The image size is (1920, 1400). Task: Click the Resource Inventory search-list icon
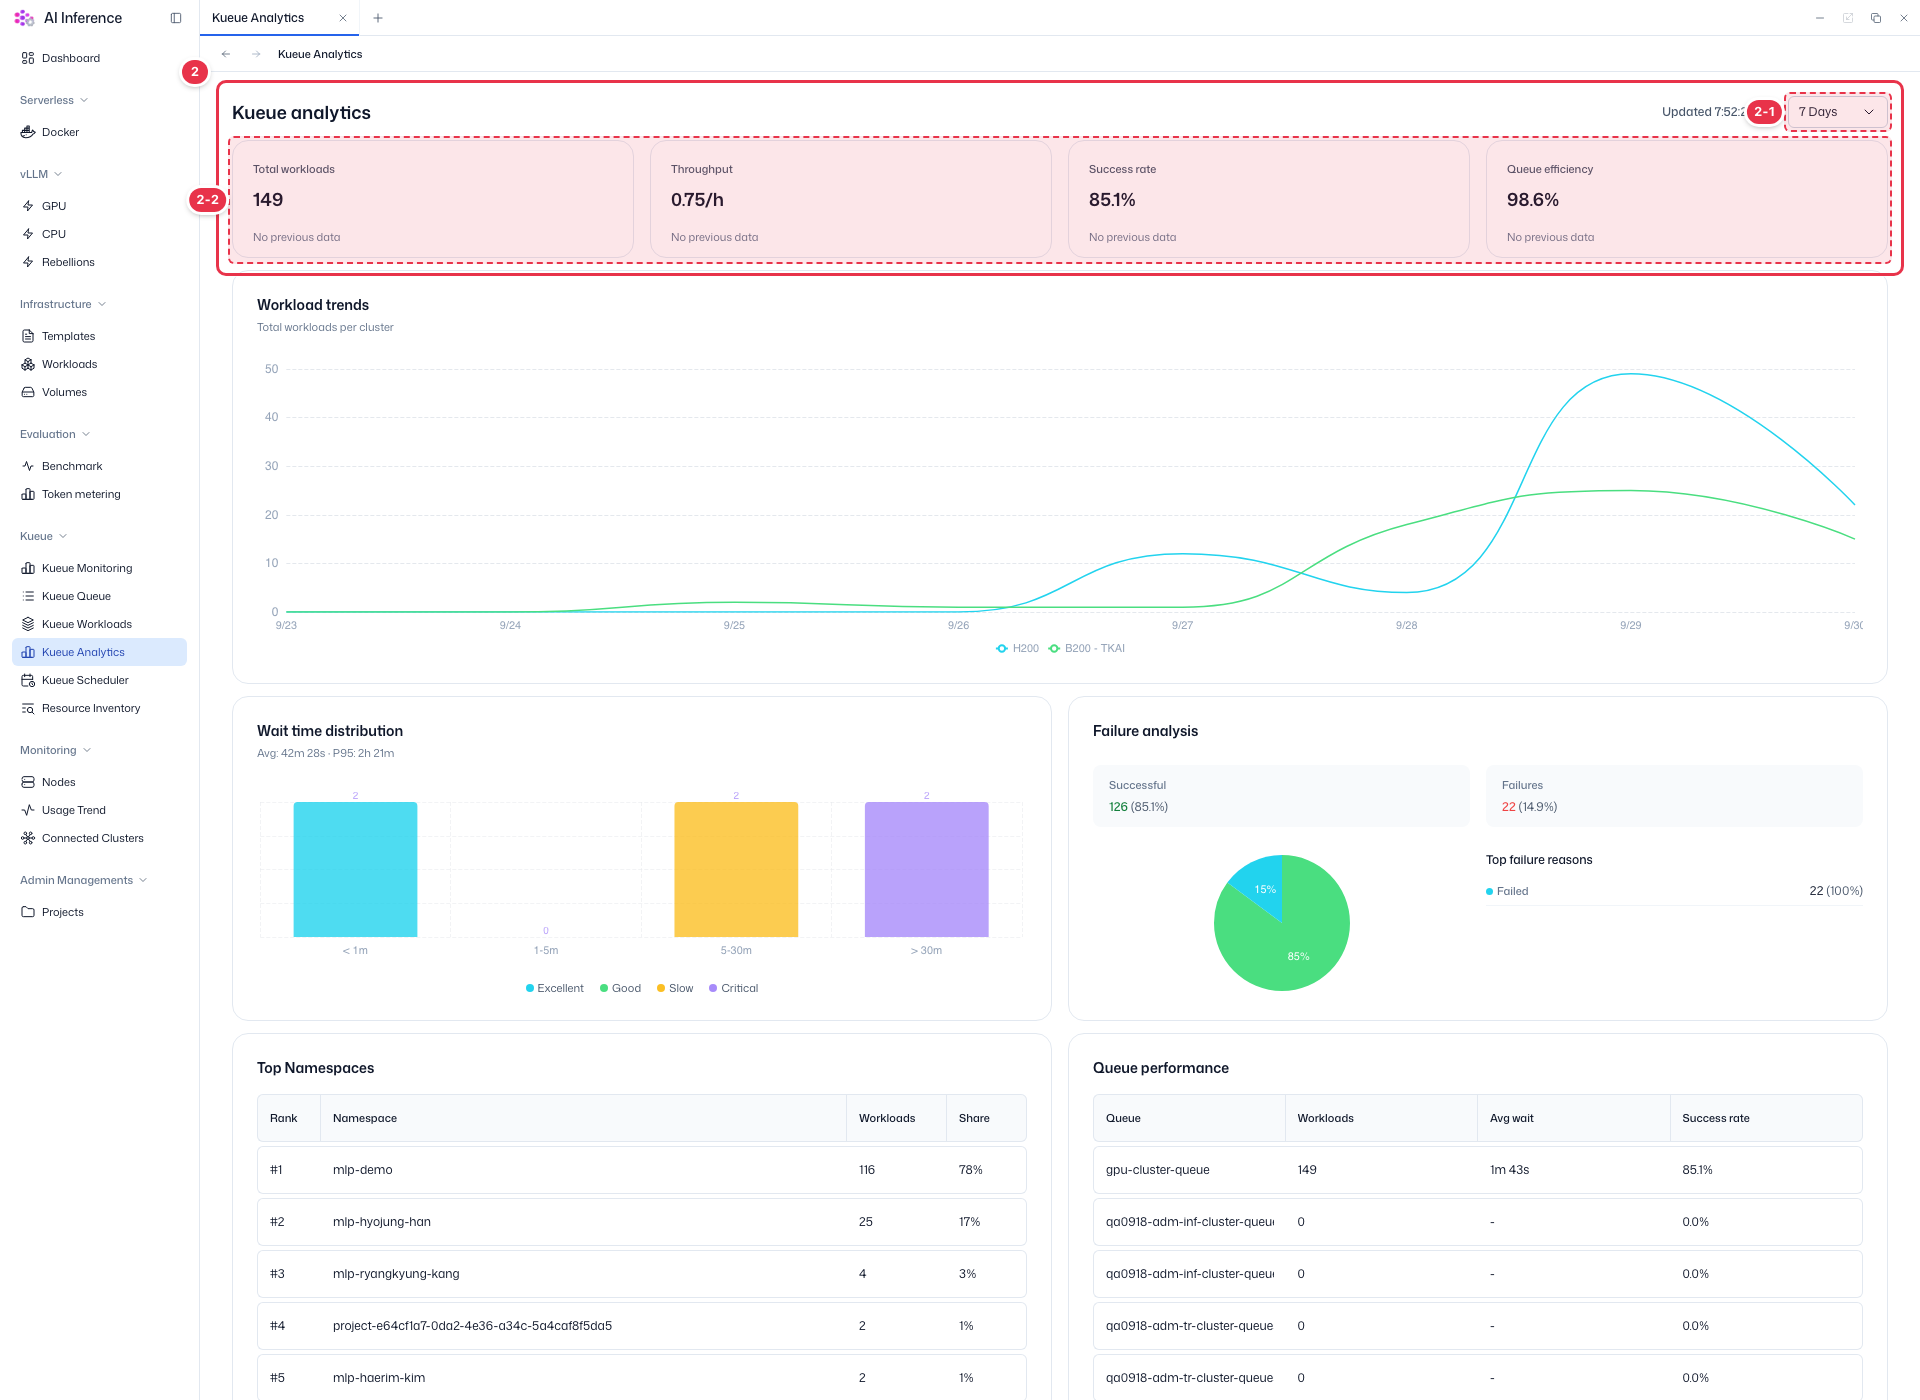point(28,708)
